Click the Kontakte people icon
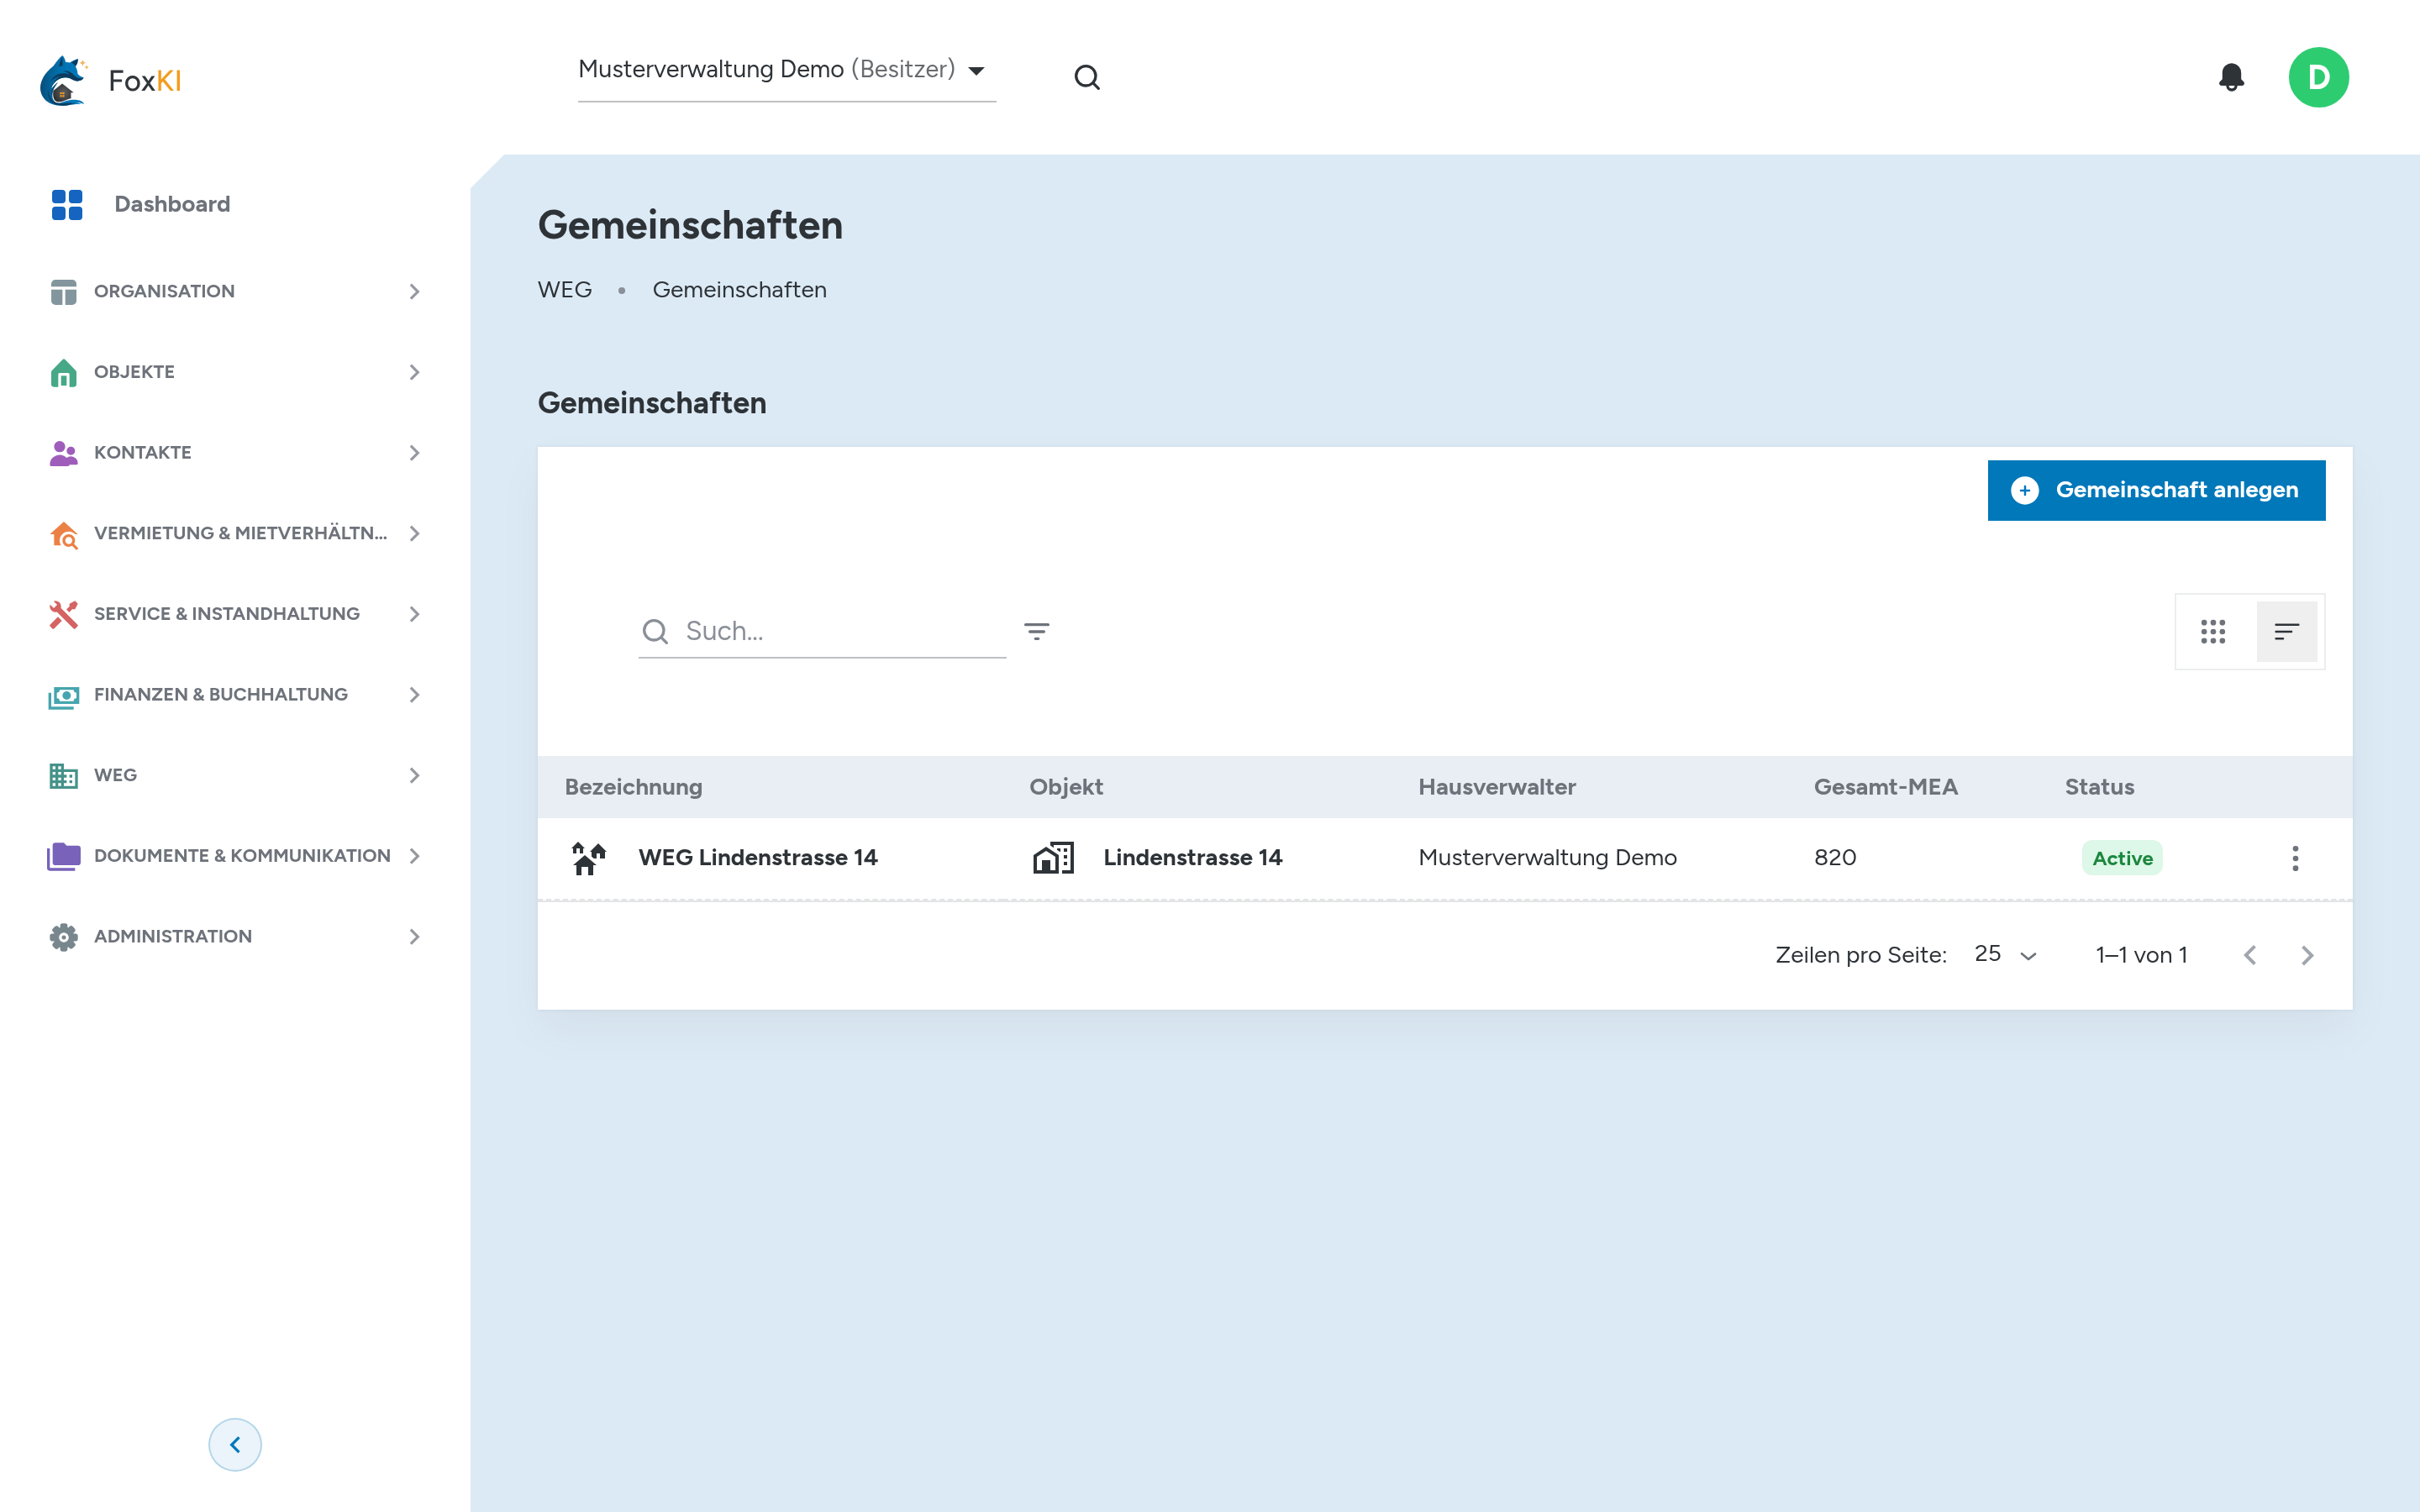Viewport: 2420px width, 1512px height. [x=63, y=453]
